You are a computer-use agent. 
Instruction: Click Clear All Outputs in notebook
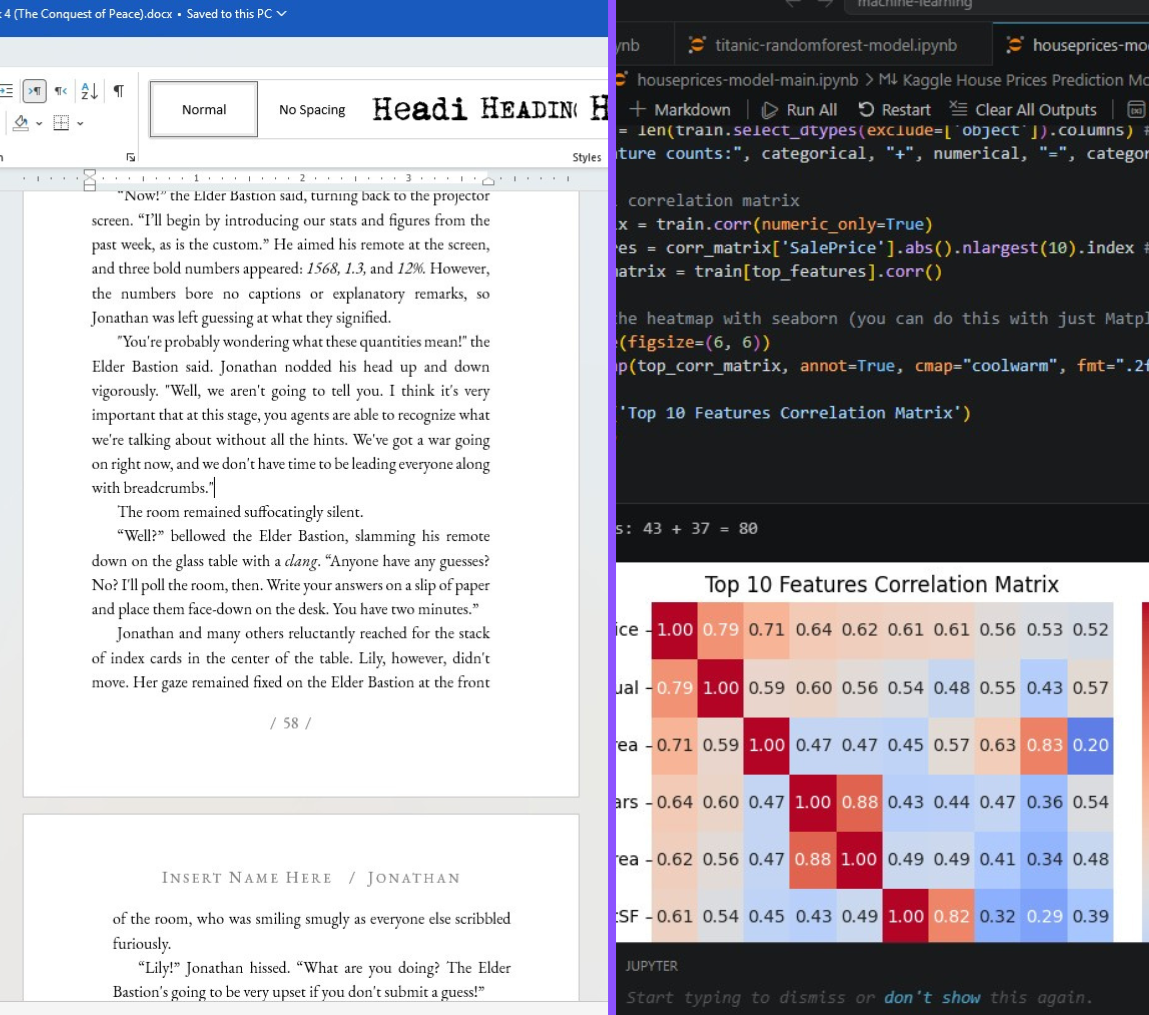[1023, 110]
